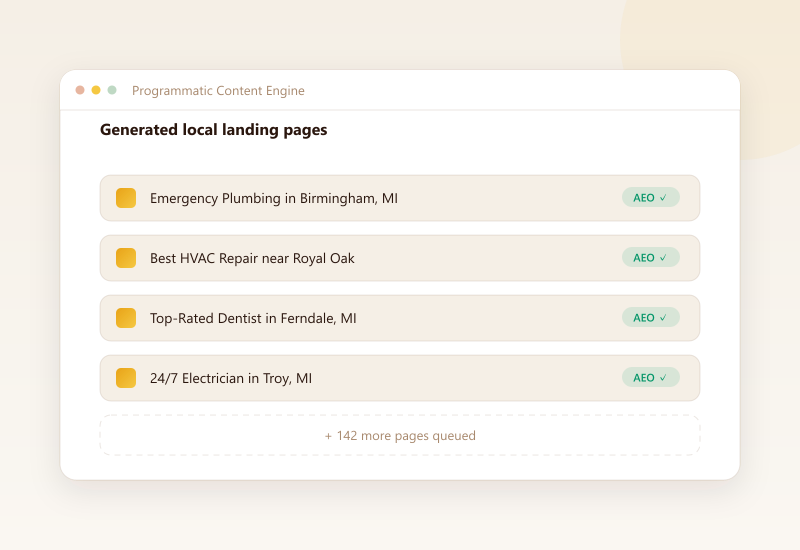Click the AEO badge for 24/7 Electrician
Image resolution: width=800 pixels, height=550 pixels.
(651, 378)
